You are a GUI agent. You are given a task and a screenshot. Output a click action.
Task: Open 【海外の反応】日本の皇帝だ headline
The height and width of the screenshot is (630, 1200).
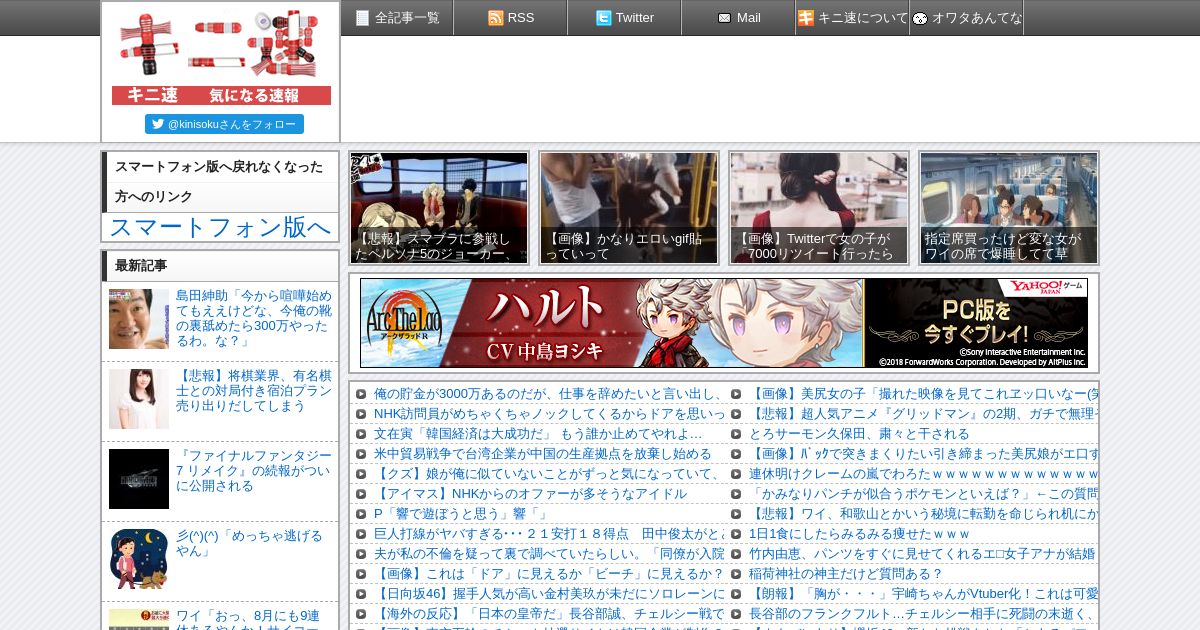549,614
